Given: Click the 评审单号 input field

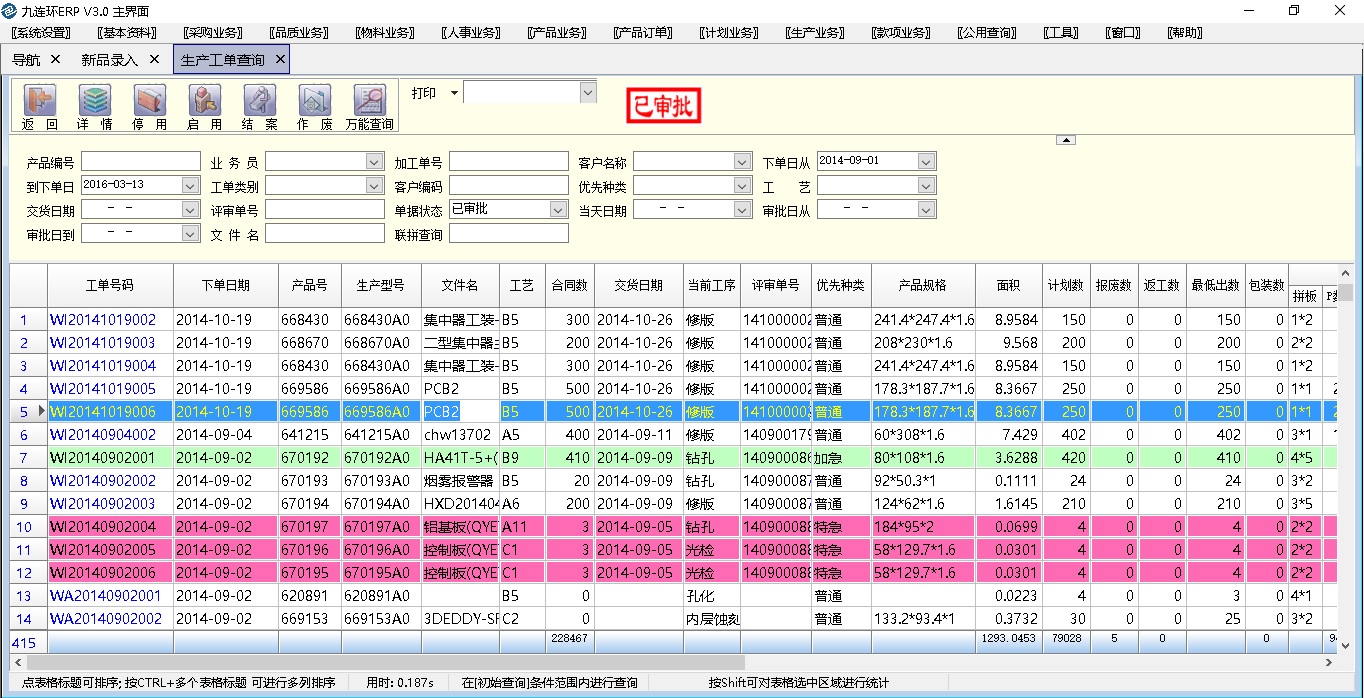Looking at the screenshot, I should point(325,209).
